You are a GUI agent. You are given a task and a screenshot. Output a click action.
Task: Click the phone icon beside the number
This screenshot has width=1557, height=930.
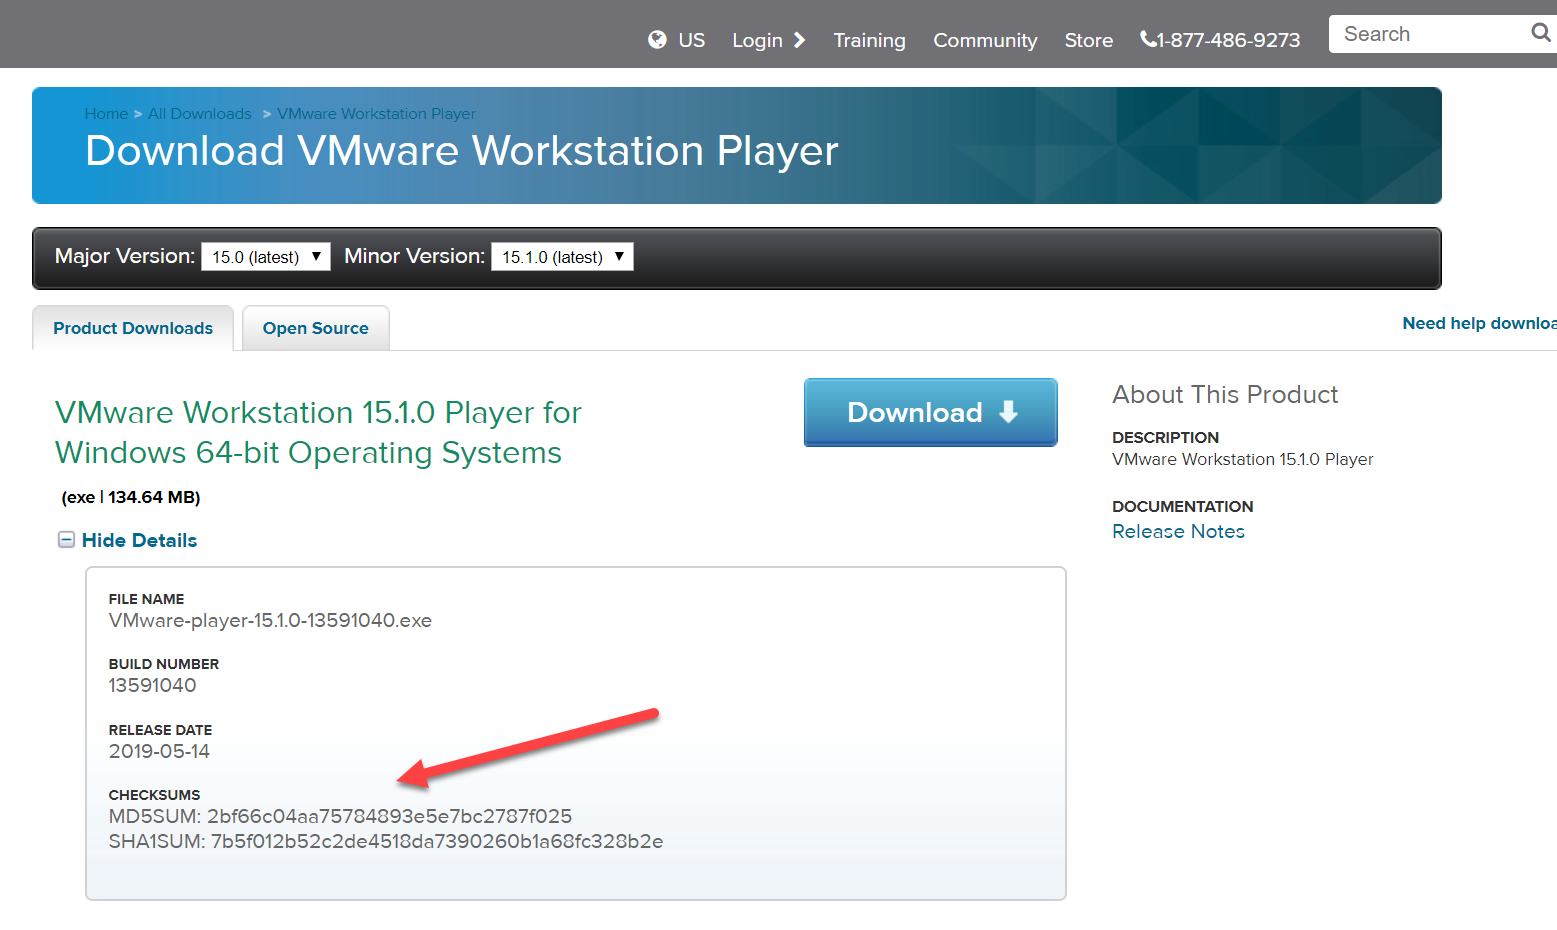coord(1148,40)
